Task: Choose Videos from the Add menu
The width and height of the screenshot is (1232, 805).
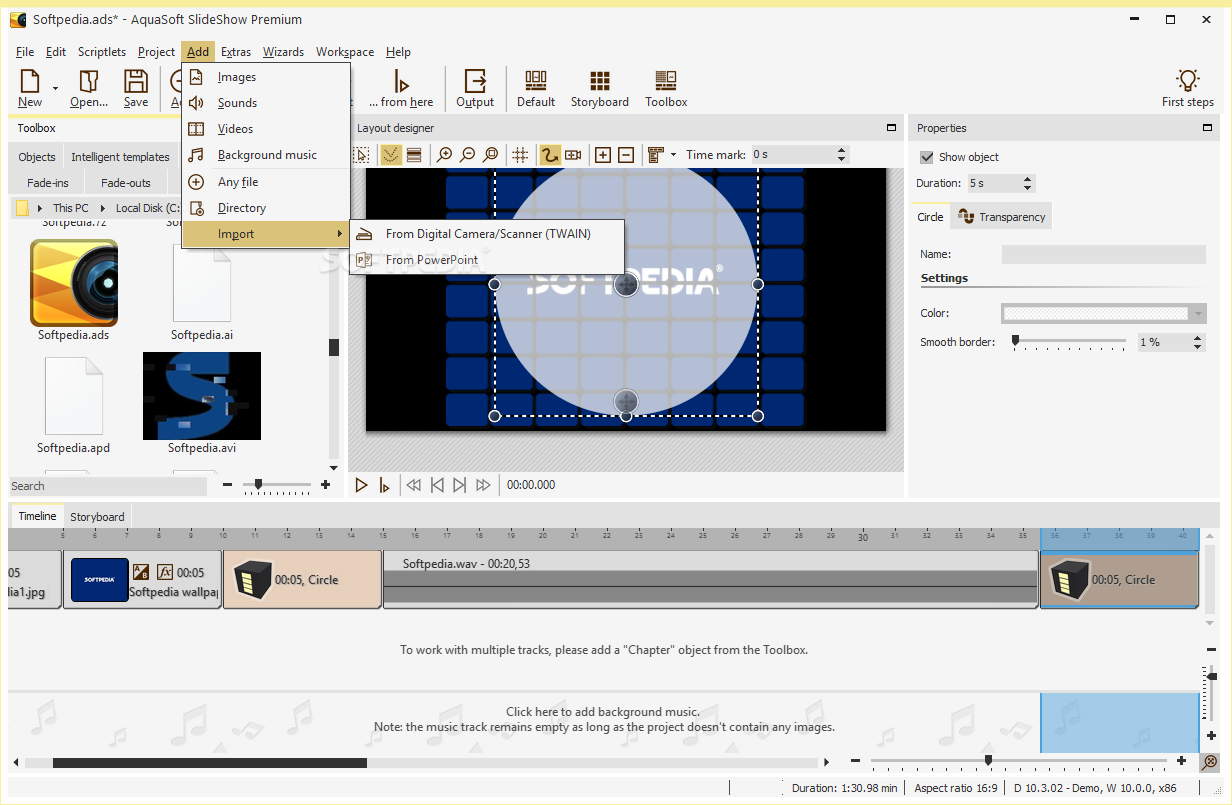Action: point(266,129)
